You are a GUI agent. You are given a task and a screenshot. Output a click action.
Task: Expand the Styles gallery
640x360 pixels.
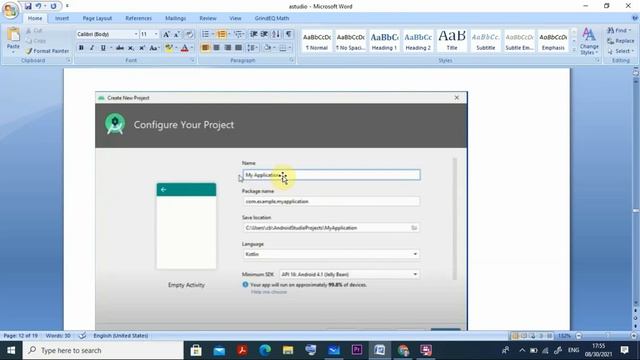point(574,49)
